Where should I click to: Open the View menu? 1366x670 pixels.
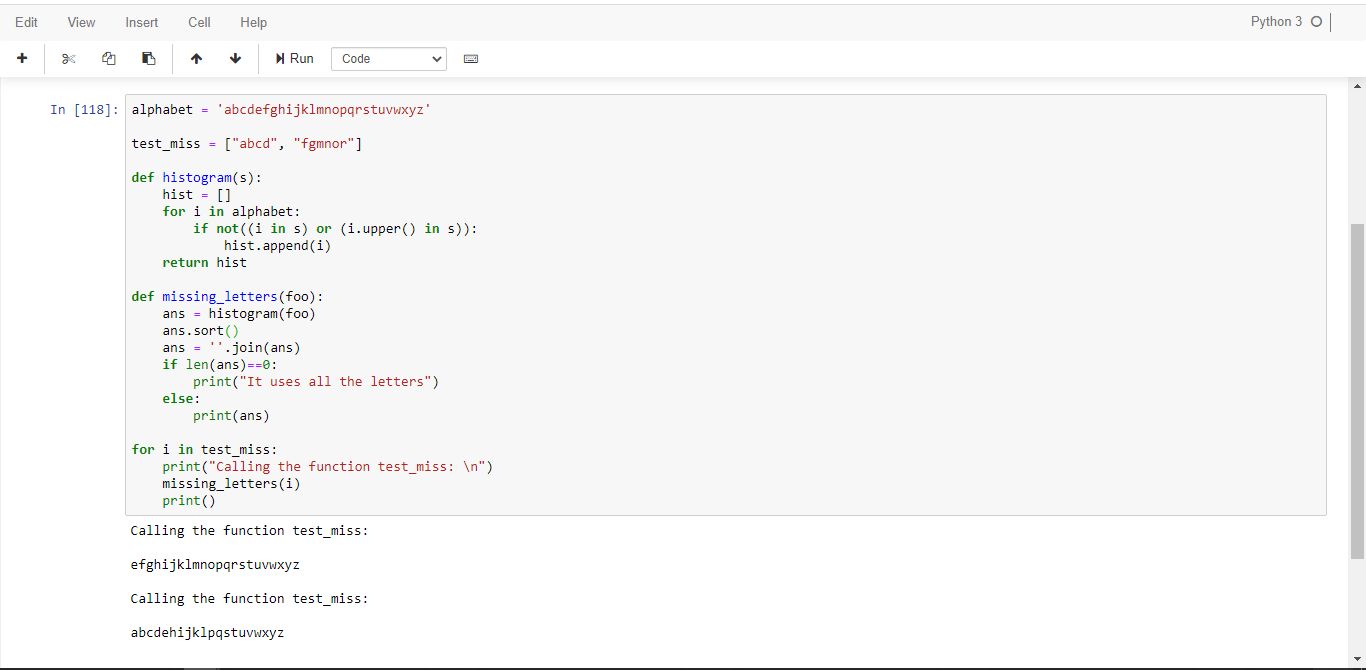[x=82, y=22]
